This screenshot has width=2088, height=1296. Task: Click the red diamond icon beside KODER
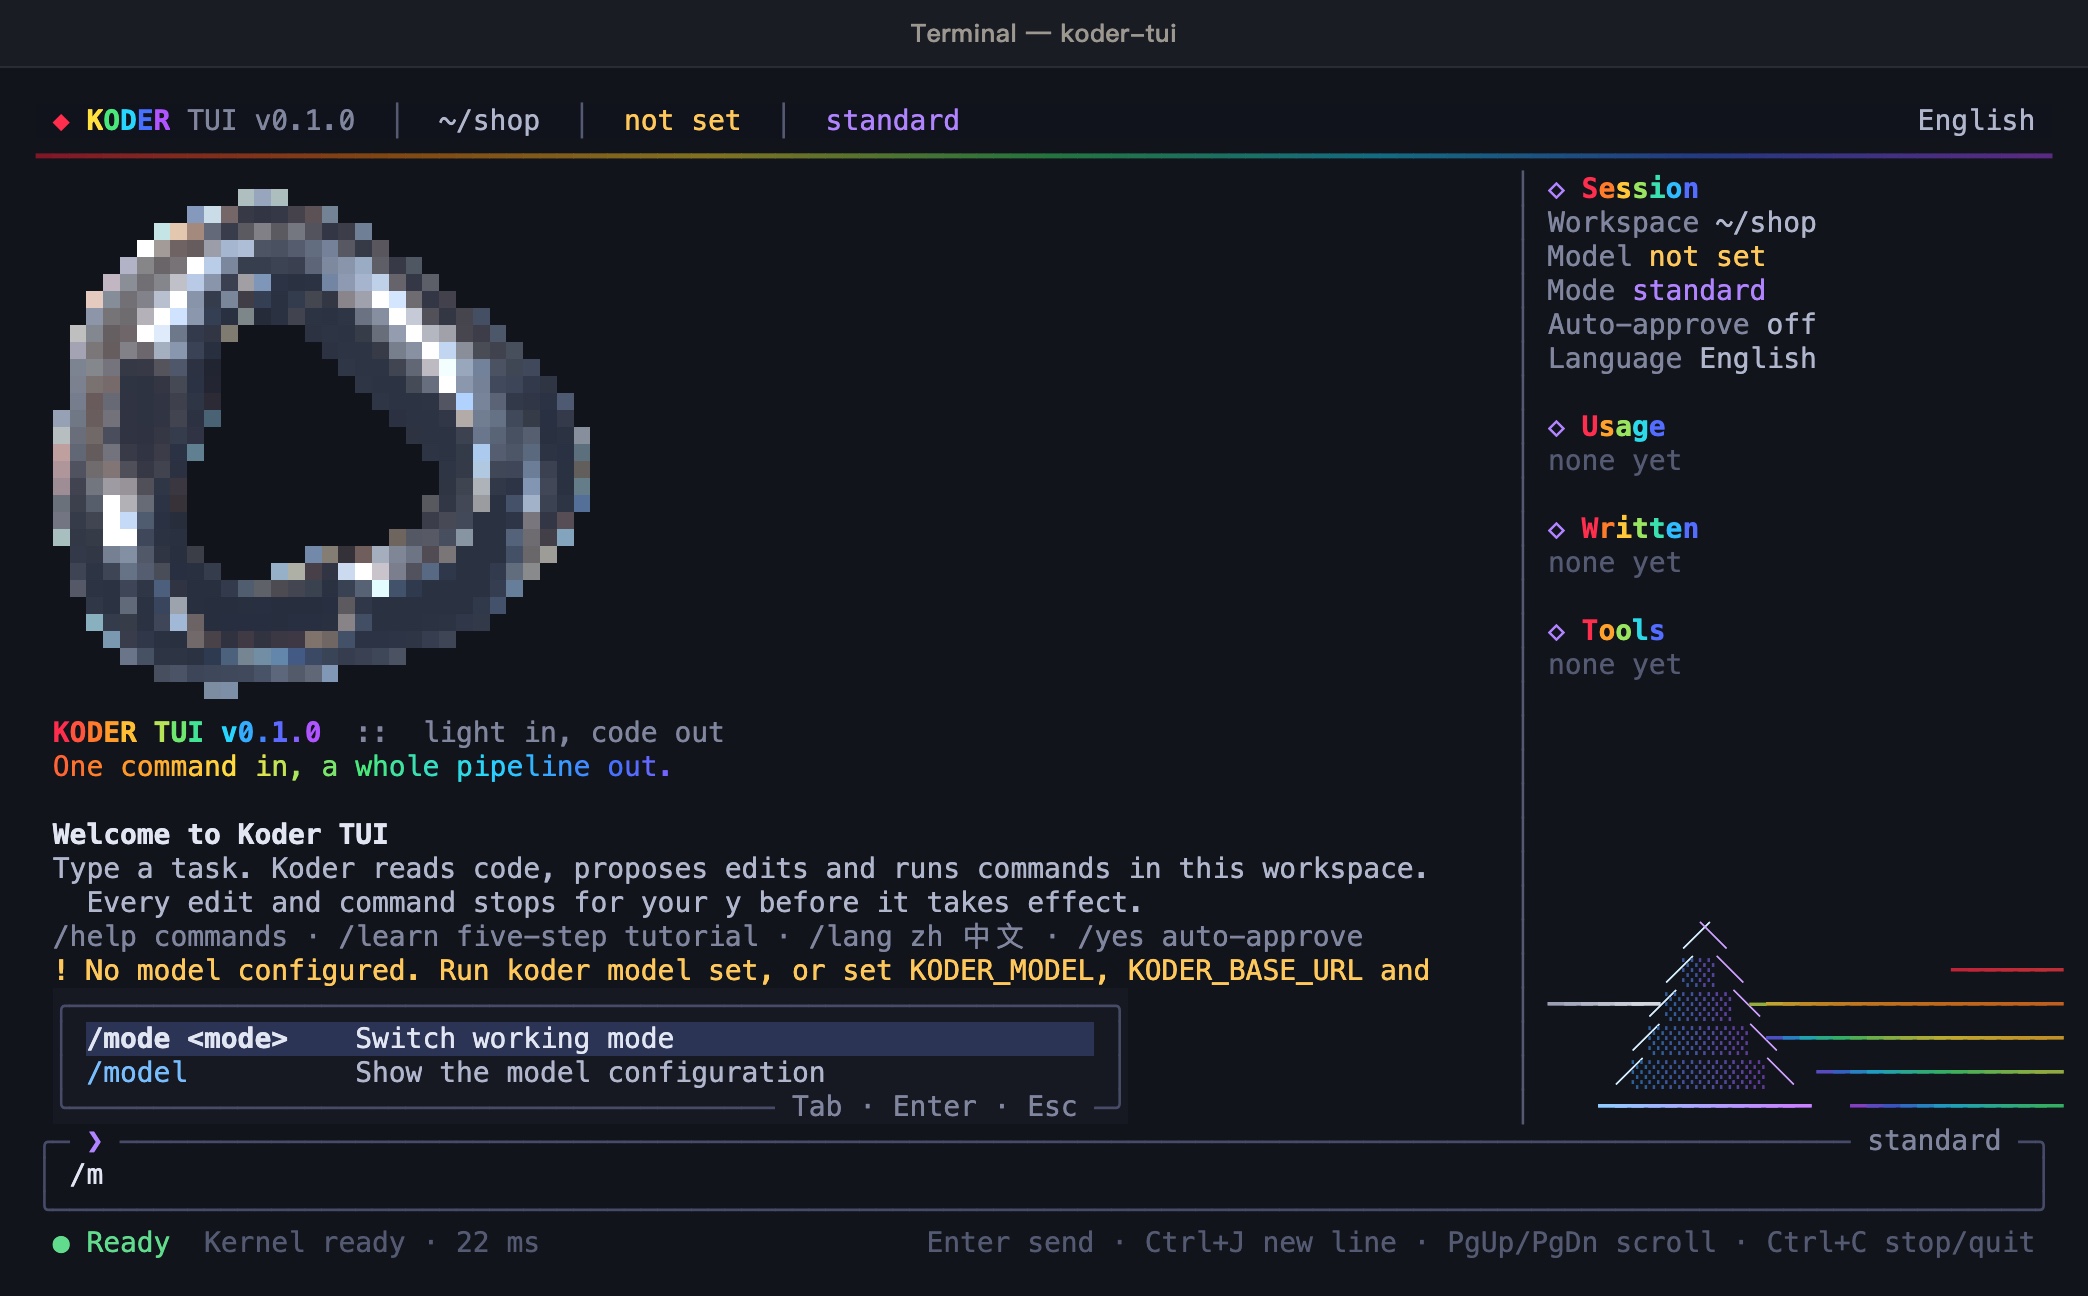pyautogui.click(x=61, y=122)
